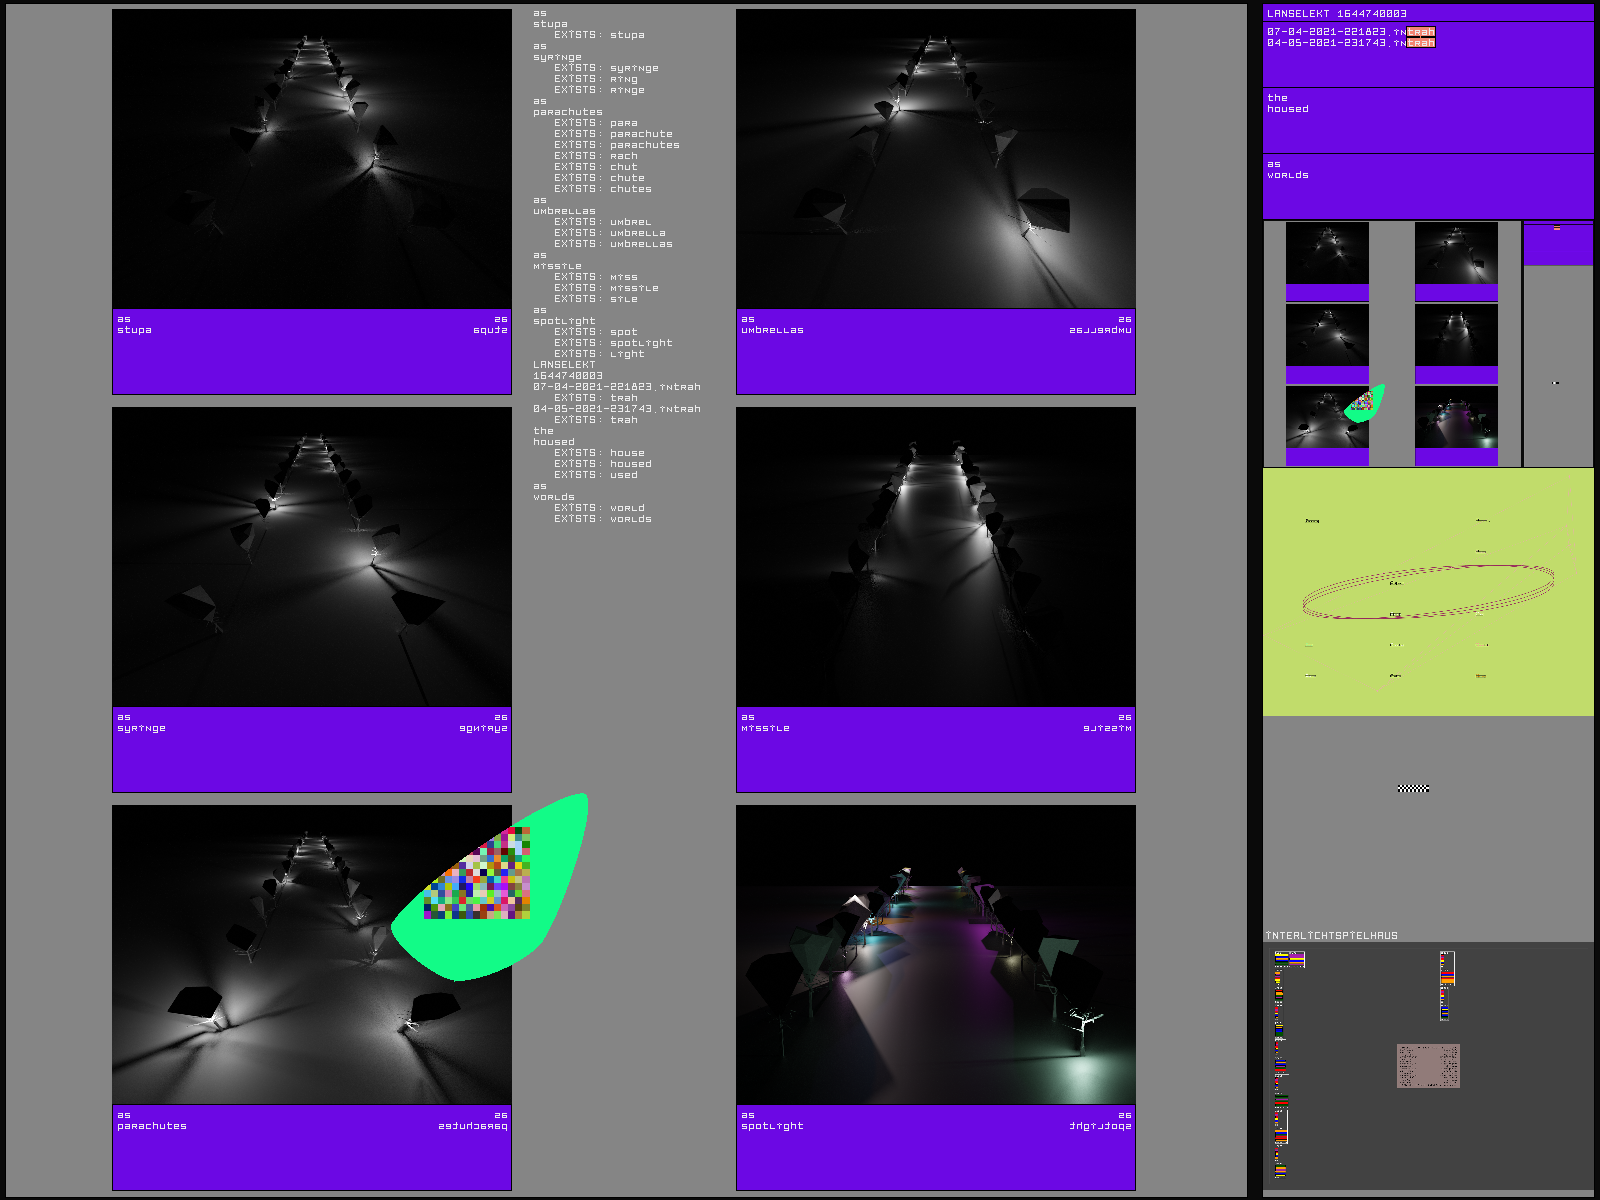Viewport: 1600px width, 1200px height.
Task: Click the pinkish-brown text block in the dark panel
Action: [x=1428, y=1066]
